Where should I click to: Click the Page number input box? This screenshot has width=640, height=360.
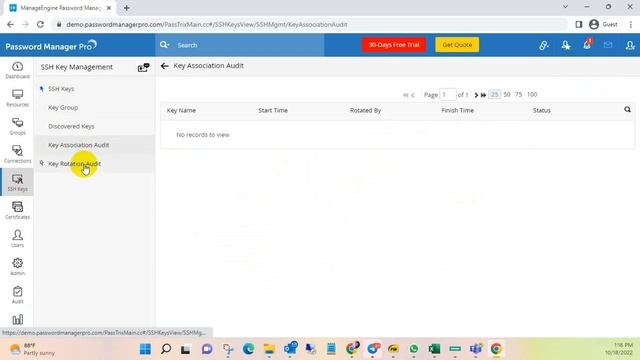(x=448, y=95)
